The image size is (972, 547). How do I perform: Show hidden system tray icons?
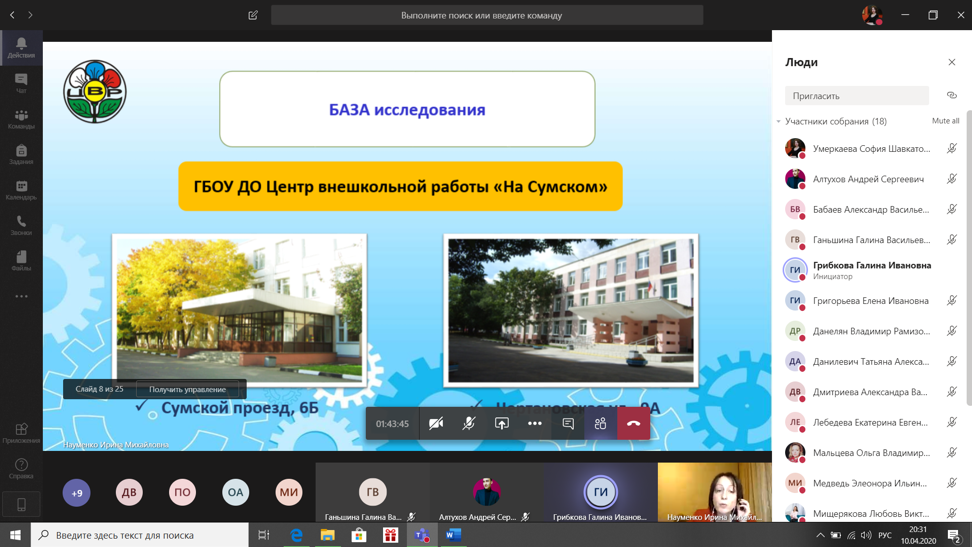pyautogui.click(x=820, y=535)
